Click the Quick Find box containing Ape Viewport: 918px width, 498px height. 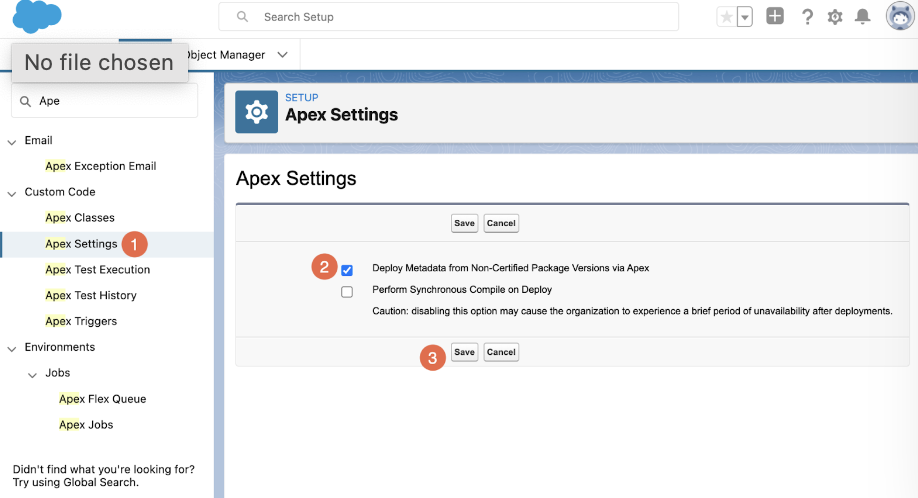(x=105, y=101)
